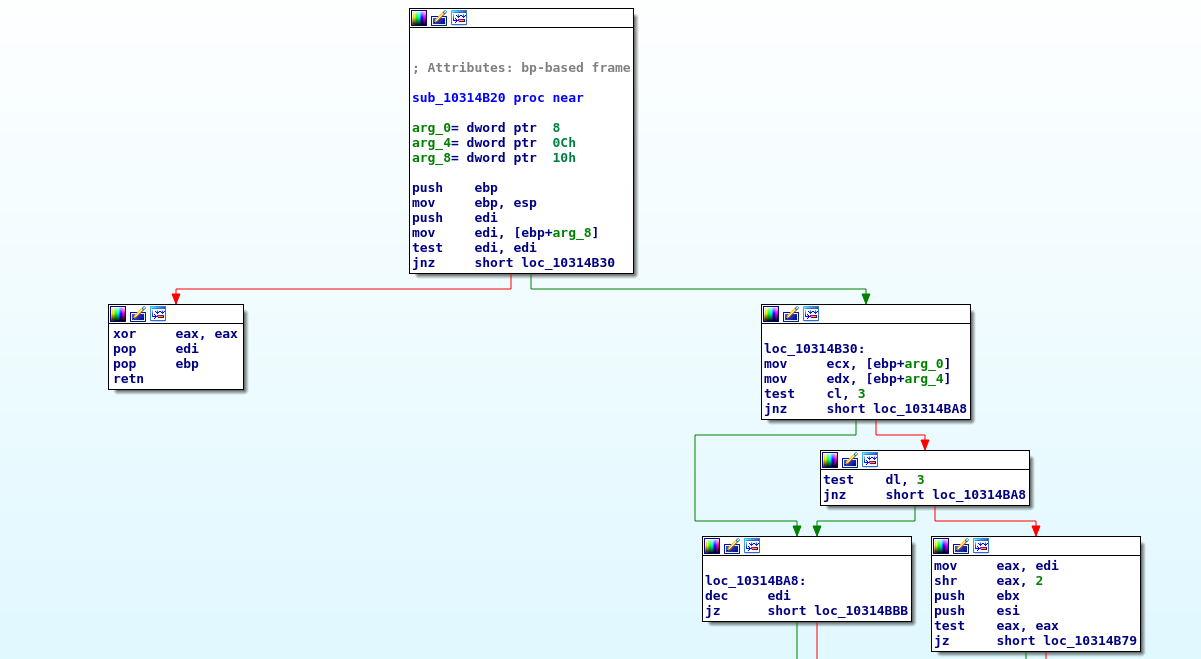Open the color picker on the loc_10314B30 node
The height and width of the screenshot is (659, 1201).
[771, 314]
